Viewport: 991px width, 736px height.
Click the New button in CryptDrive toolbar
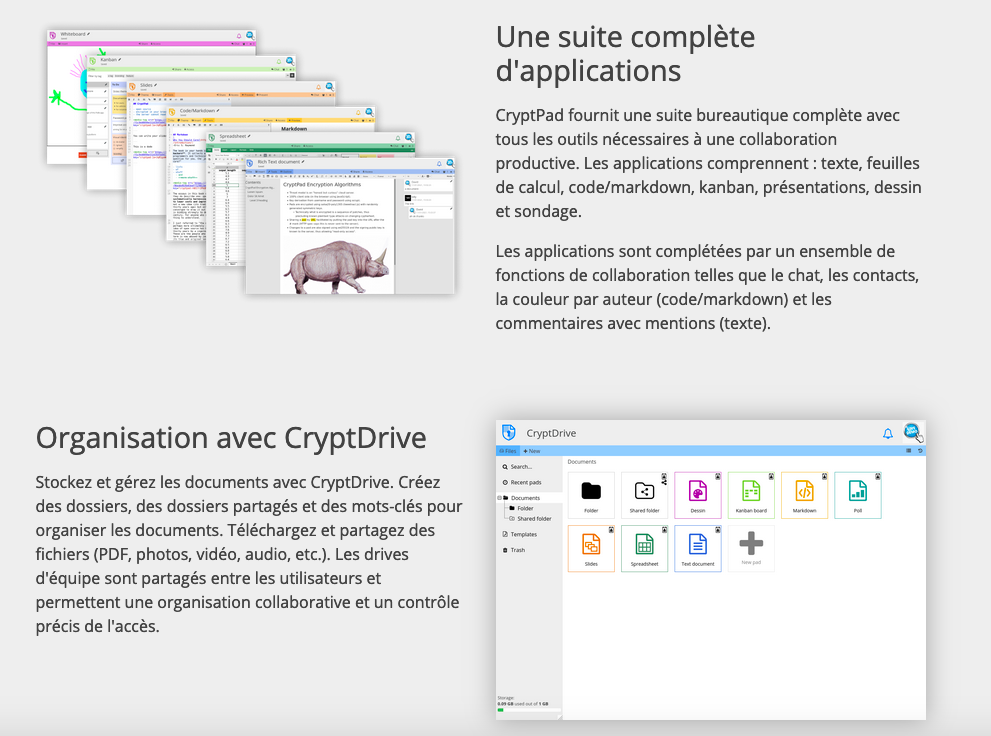pos(532,451)
